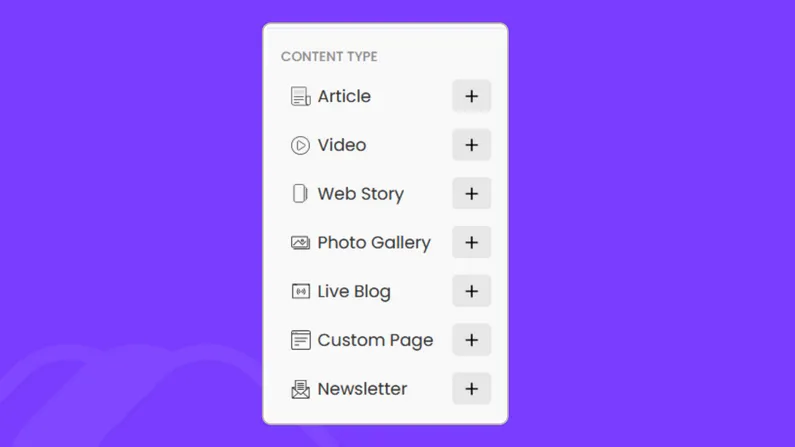The height and width of the screenshot is (447, 795).
Task: Select the Article label text
Action: click(x=344, y=96)
